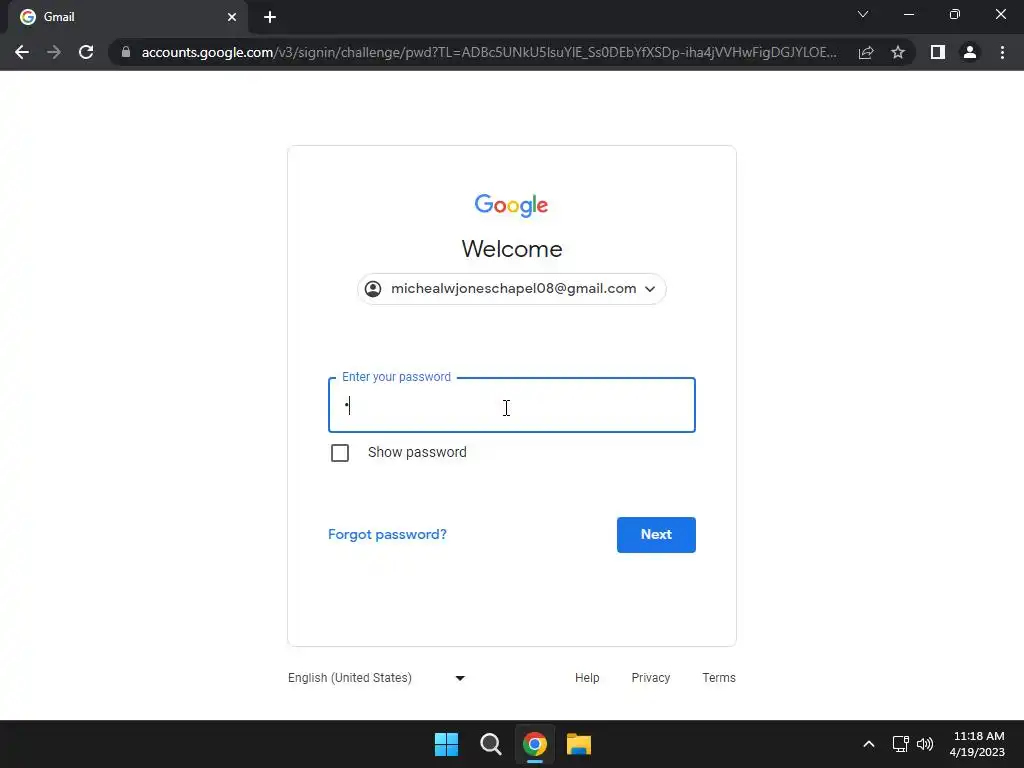
Task: Minimize the Chrome window
Action: pyautogui.click(x=908, y=14)
